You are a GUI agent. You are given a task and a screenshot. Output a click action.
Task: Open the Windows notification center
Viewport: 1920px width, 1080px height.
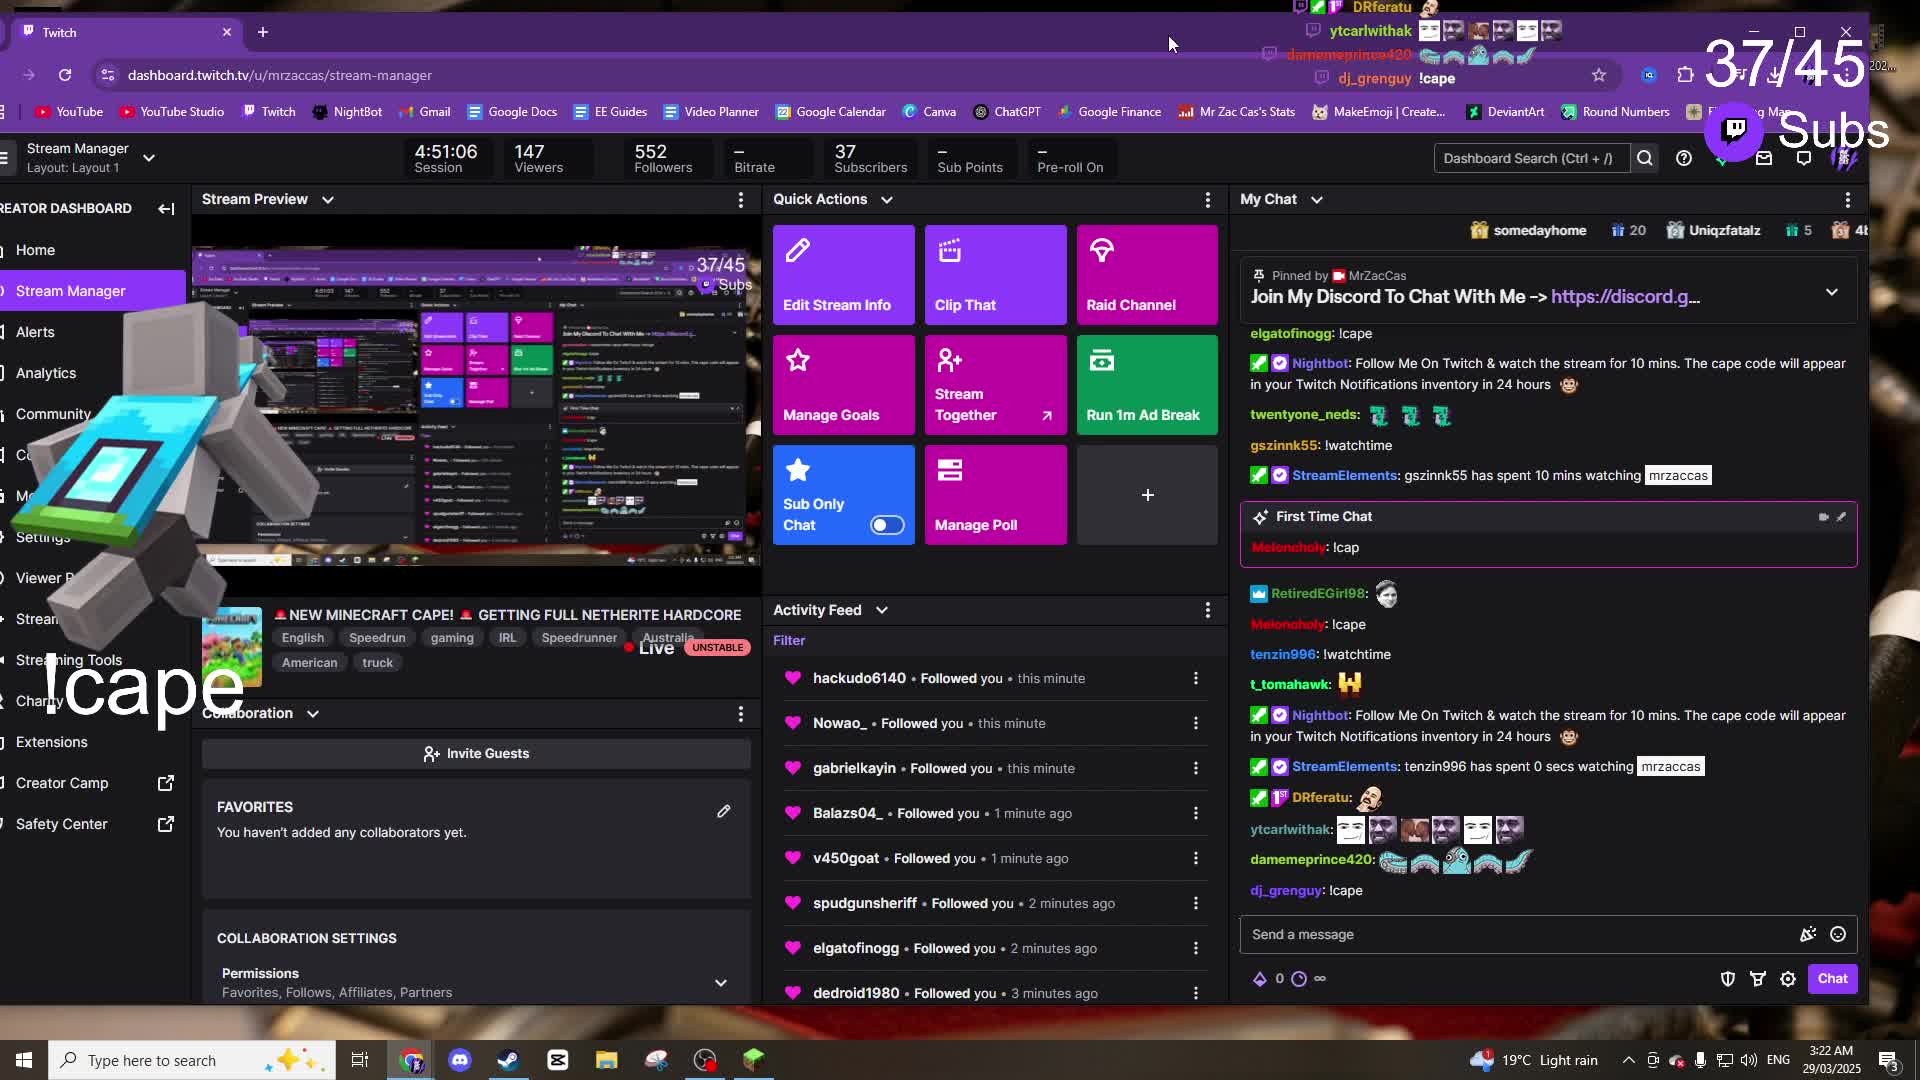point(1888,1060)
